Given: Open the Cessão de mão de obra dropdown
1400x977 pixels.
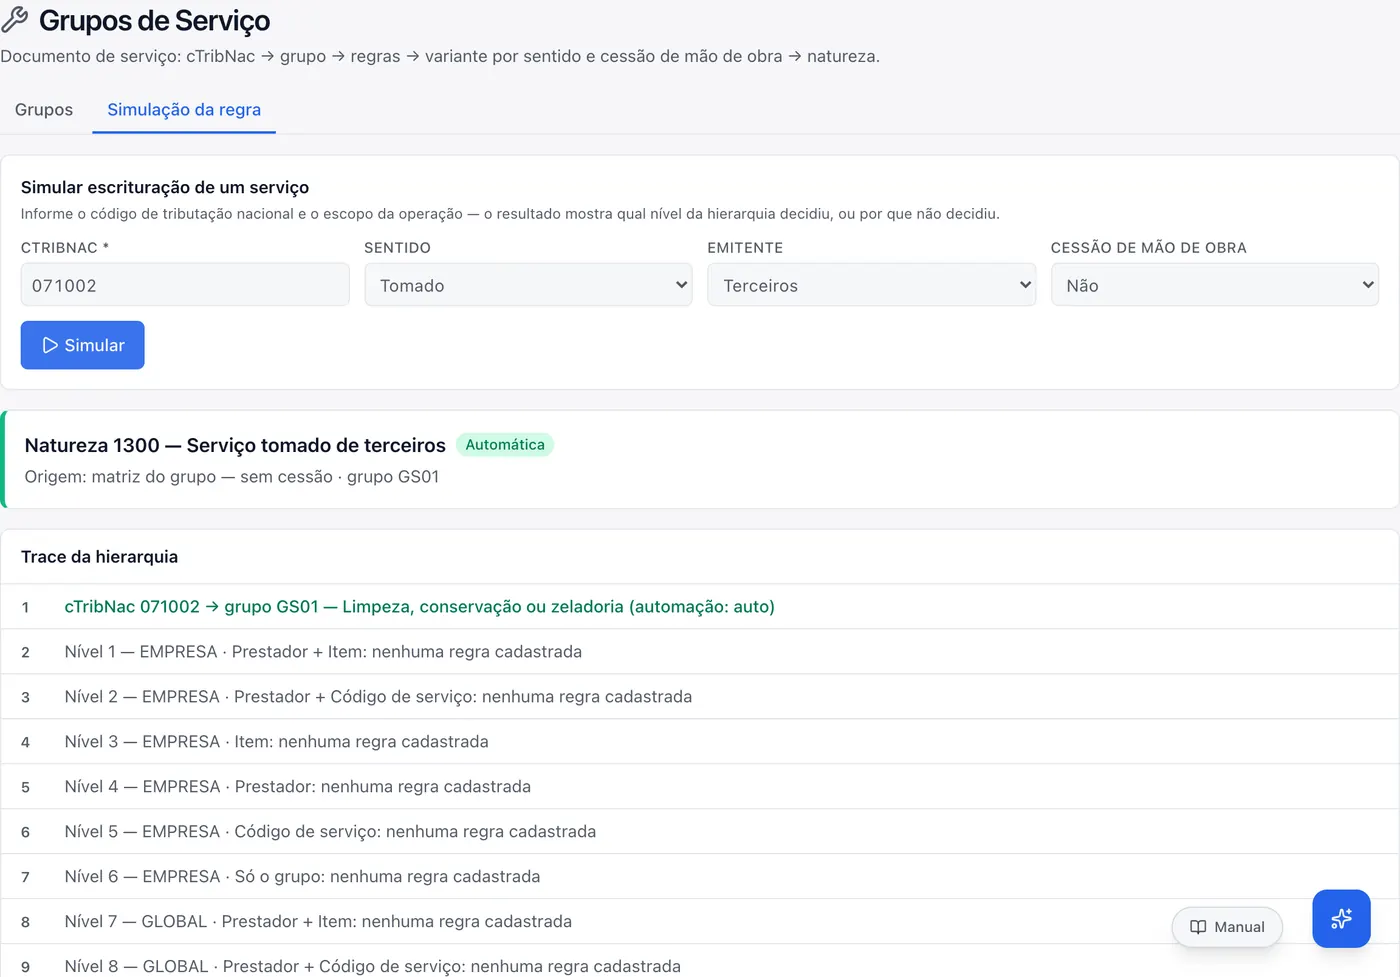Looking at the screenshot, I should (1214, 285).
